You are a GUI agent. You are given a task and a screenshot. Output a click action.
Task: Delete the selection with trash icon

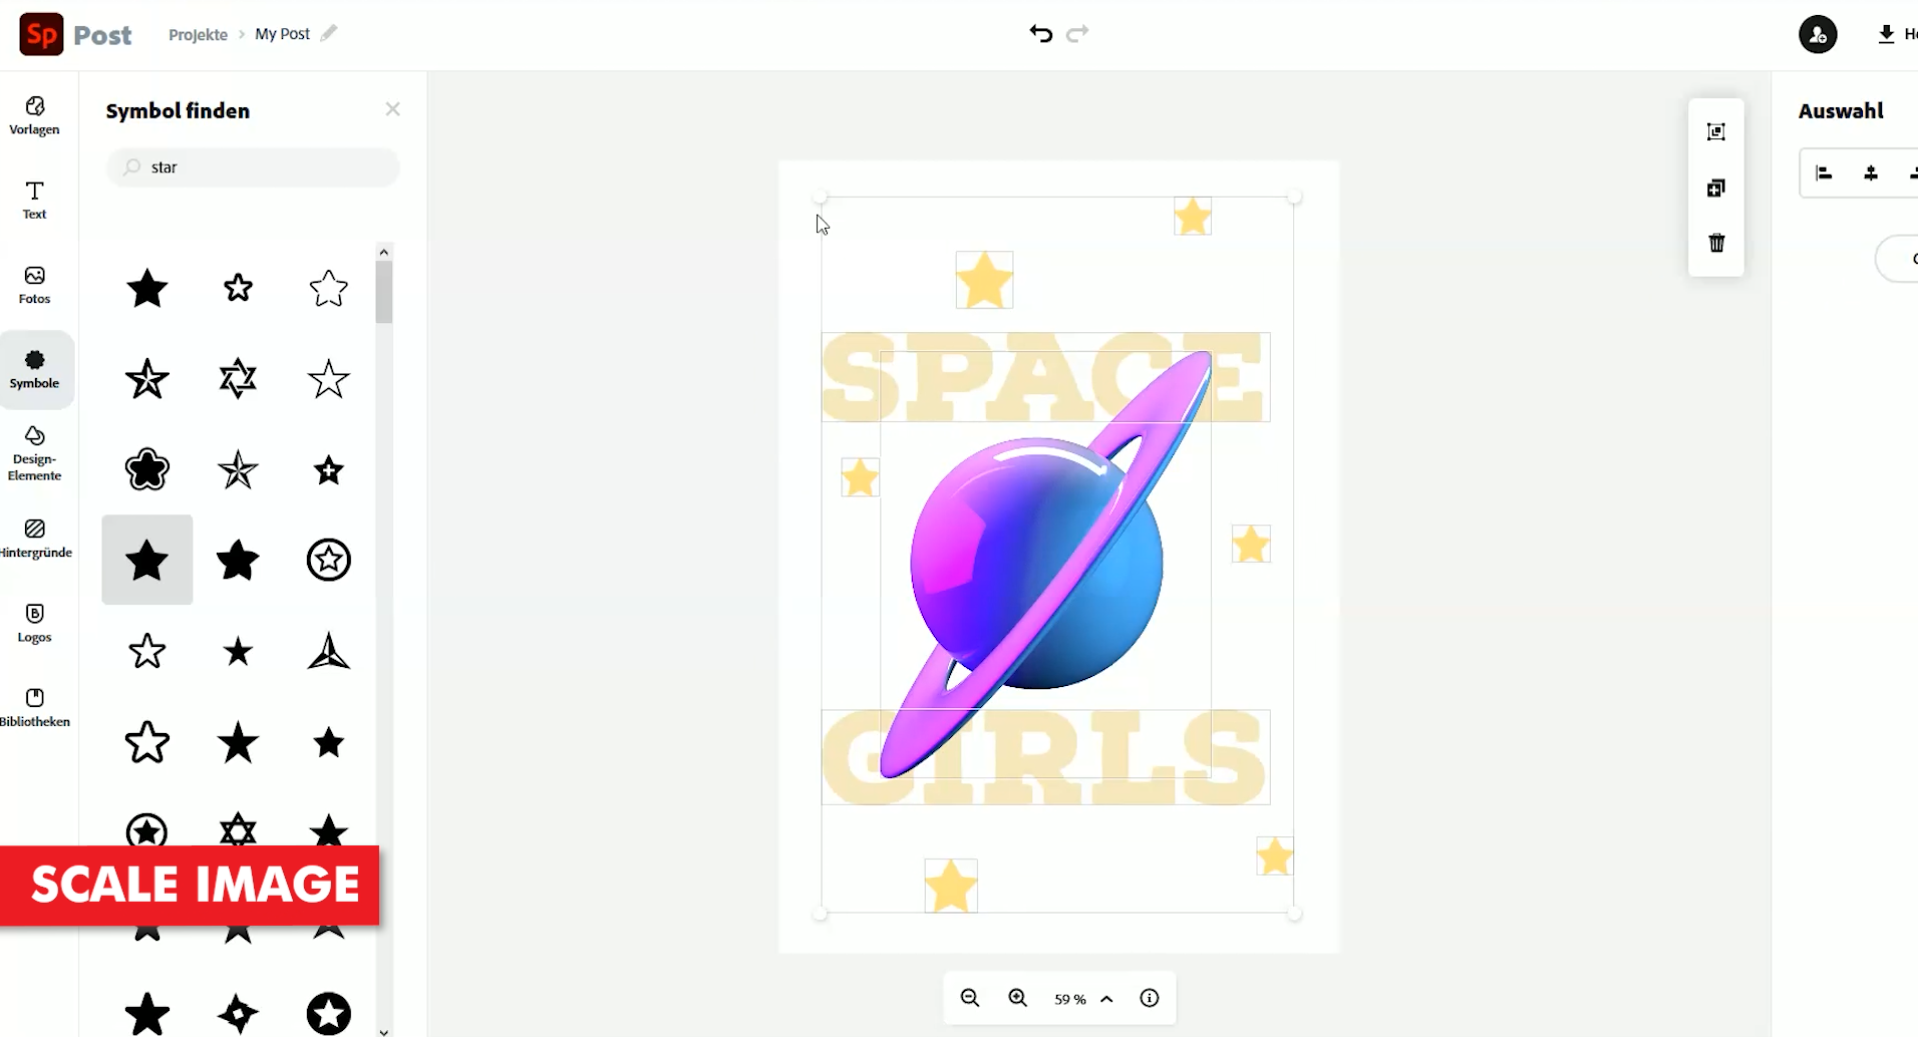pos(1716,243)
